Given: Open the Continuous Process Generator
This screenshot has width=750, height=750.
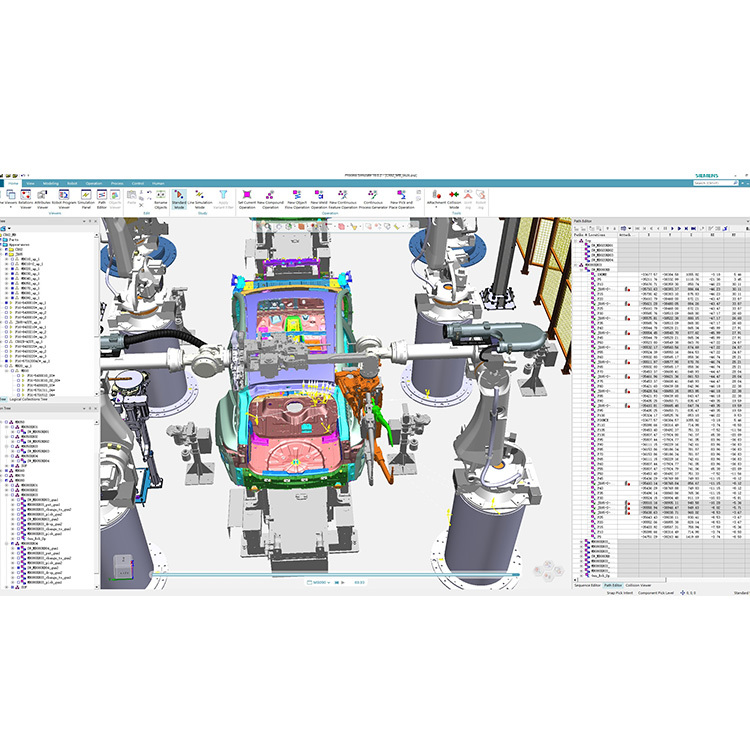Looking at the screenshot, I should [373, 197].
